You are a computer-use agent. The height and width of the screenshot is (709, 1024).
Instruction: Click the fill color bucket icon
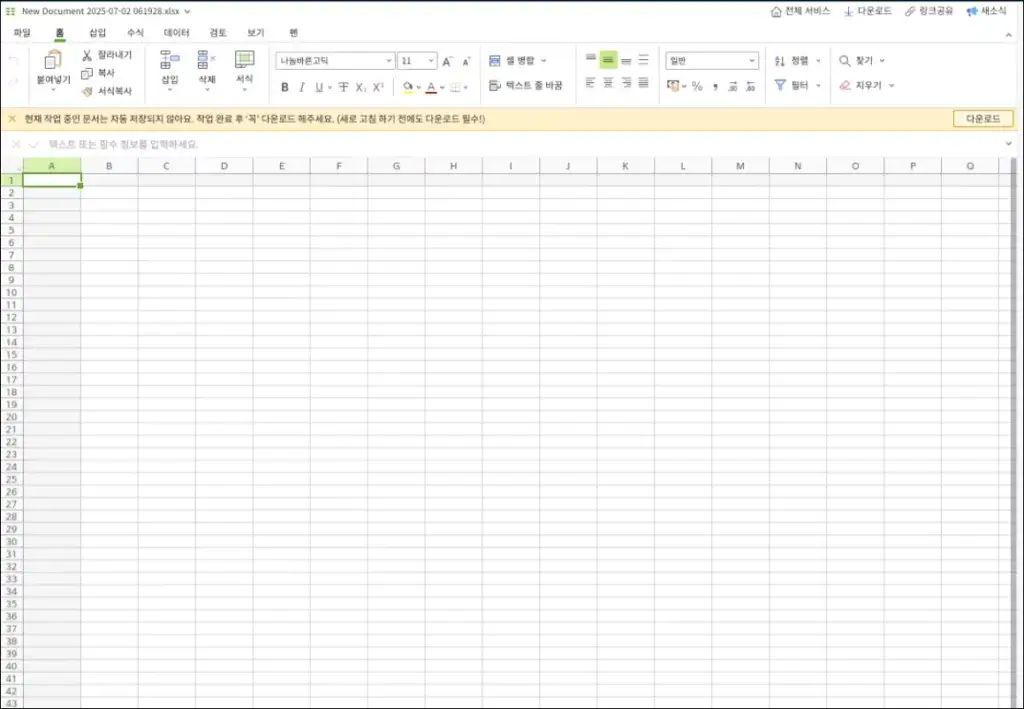pyautogui.click(x=408, y=87)
